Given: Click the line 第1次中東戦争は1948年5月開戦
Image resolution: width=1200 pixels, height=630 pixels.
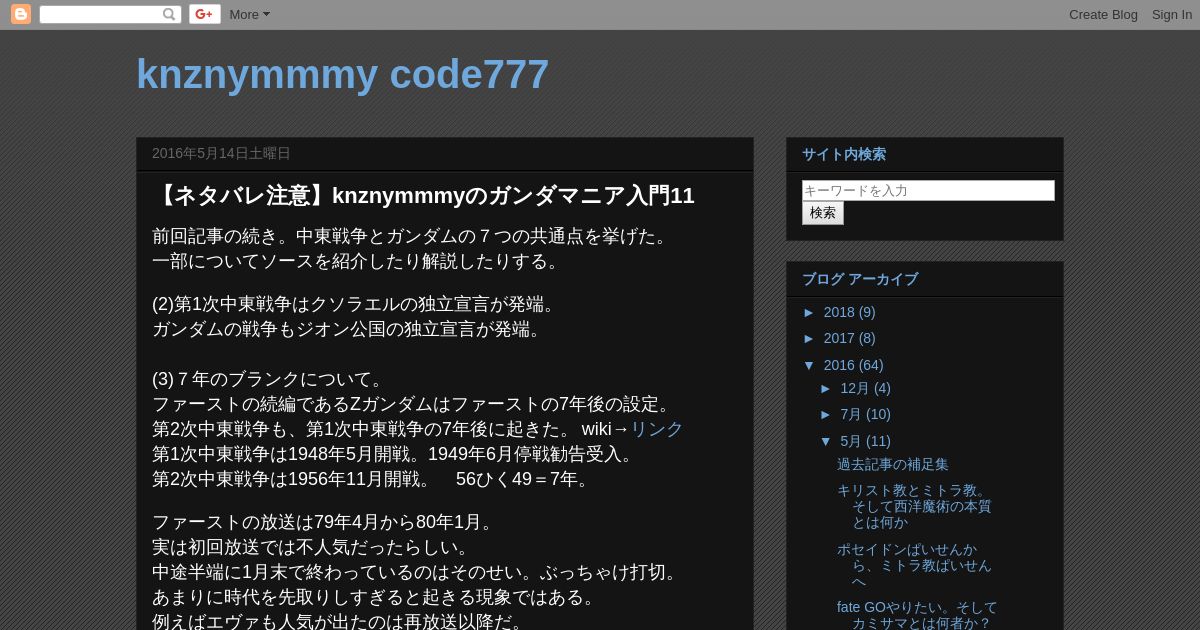Looking at the screenshot, I should 396,454.
